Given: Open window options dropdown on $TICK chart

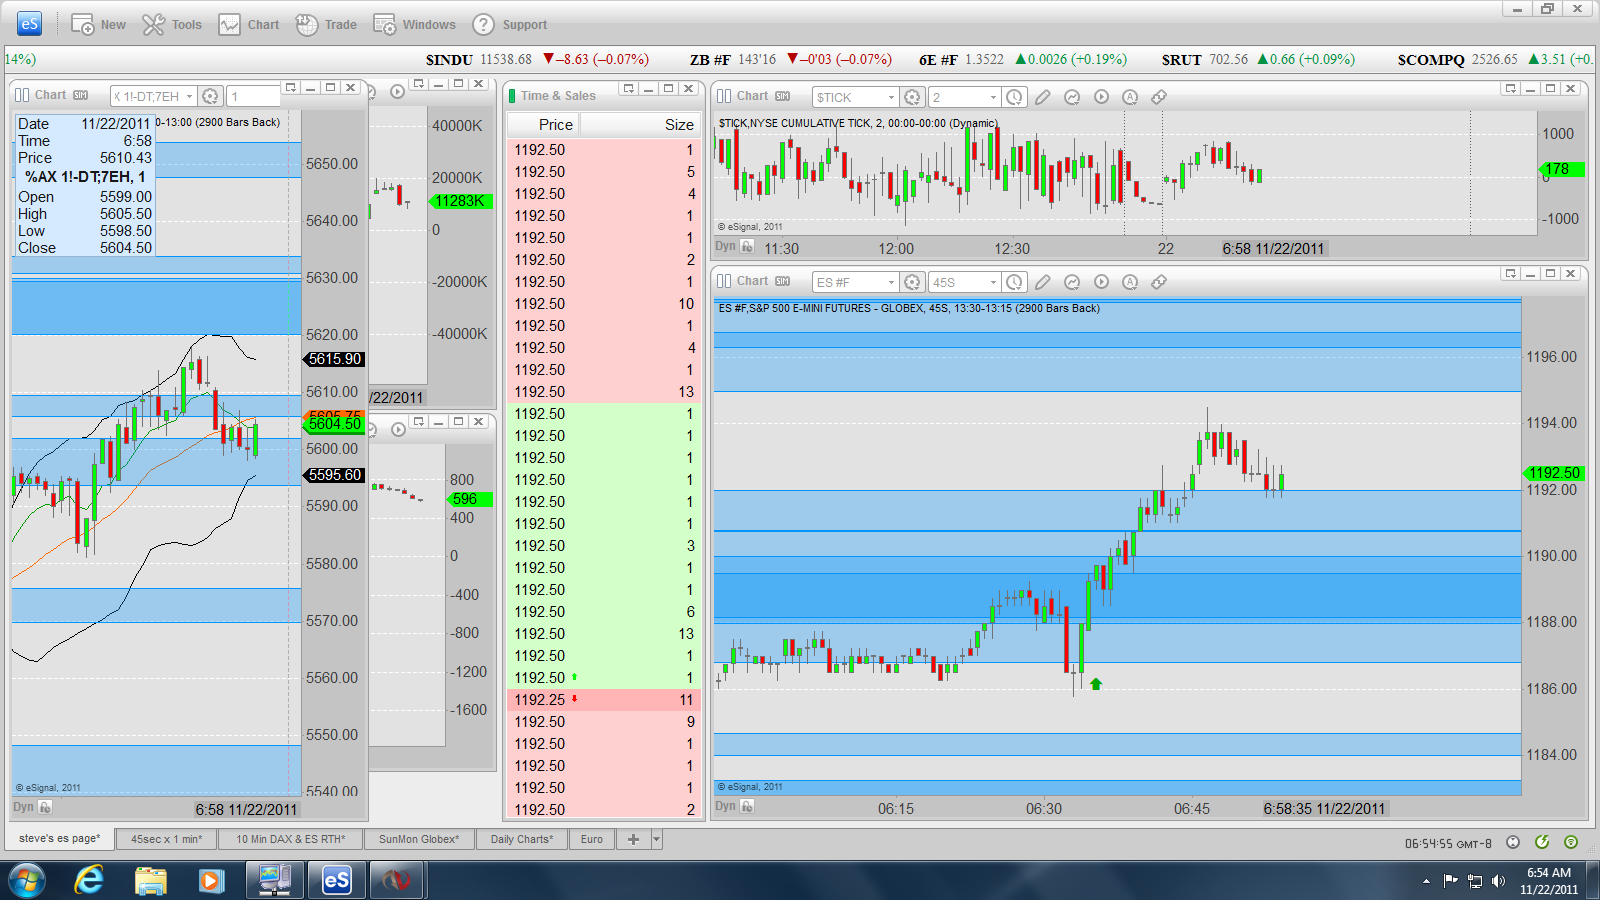Looking at the screenshot, I should point(1511,88).
